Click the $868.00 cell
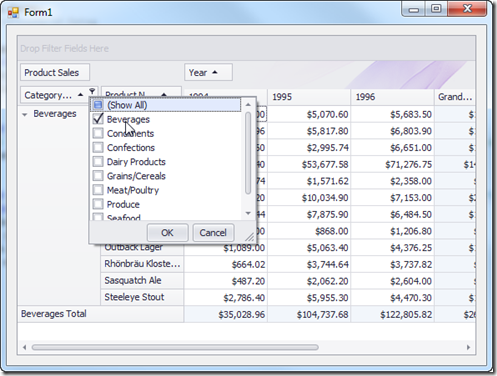Viewport: 497px width, 376px height. click(x=309, y=231)
